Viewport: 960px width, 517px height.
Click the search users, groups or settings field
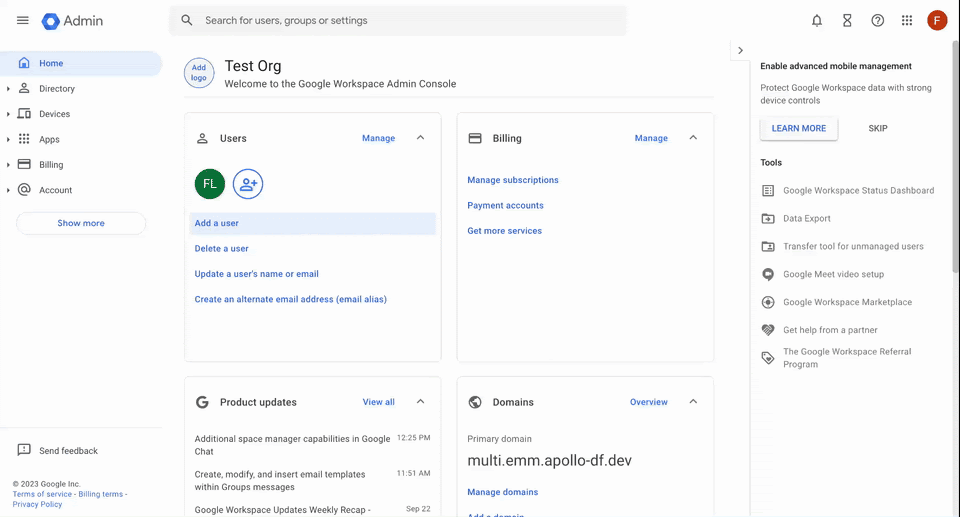398,20
